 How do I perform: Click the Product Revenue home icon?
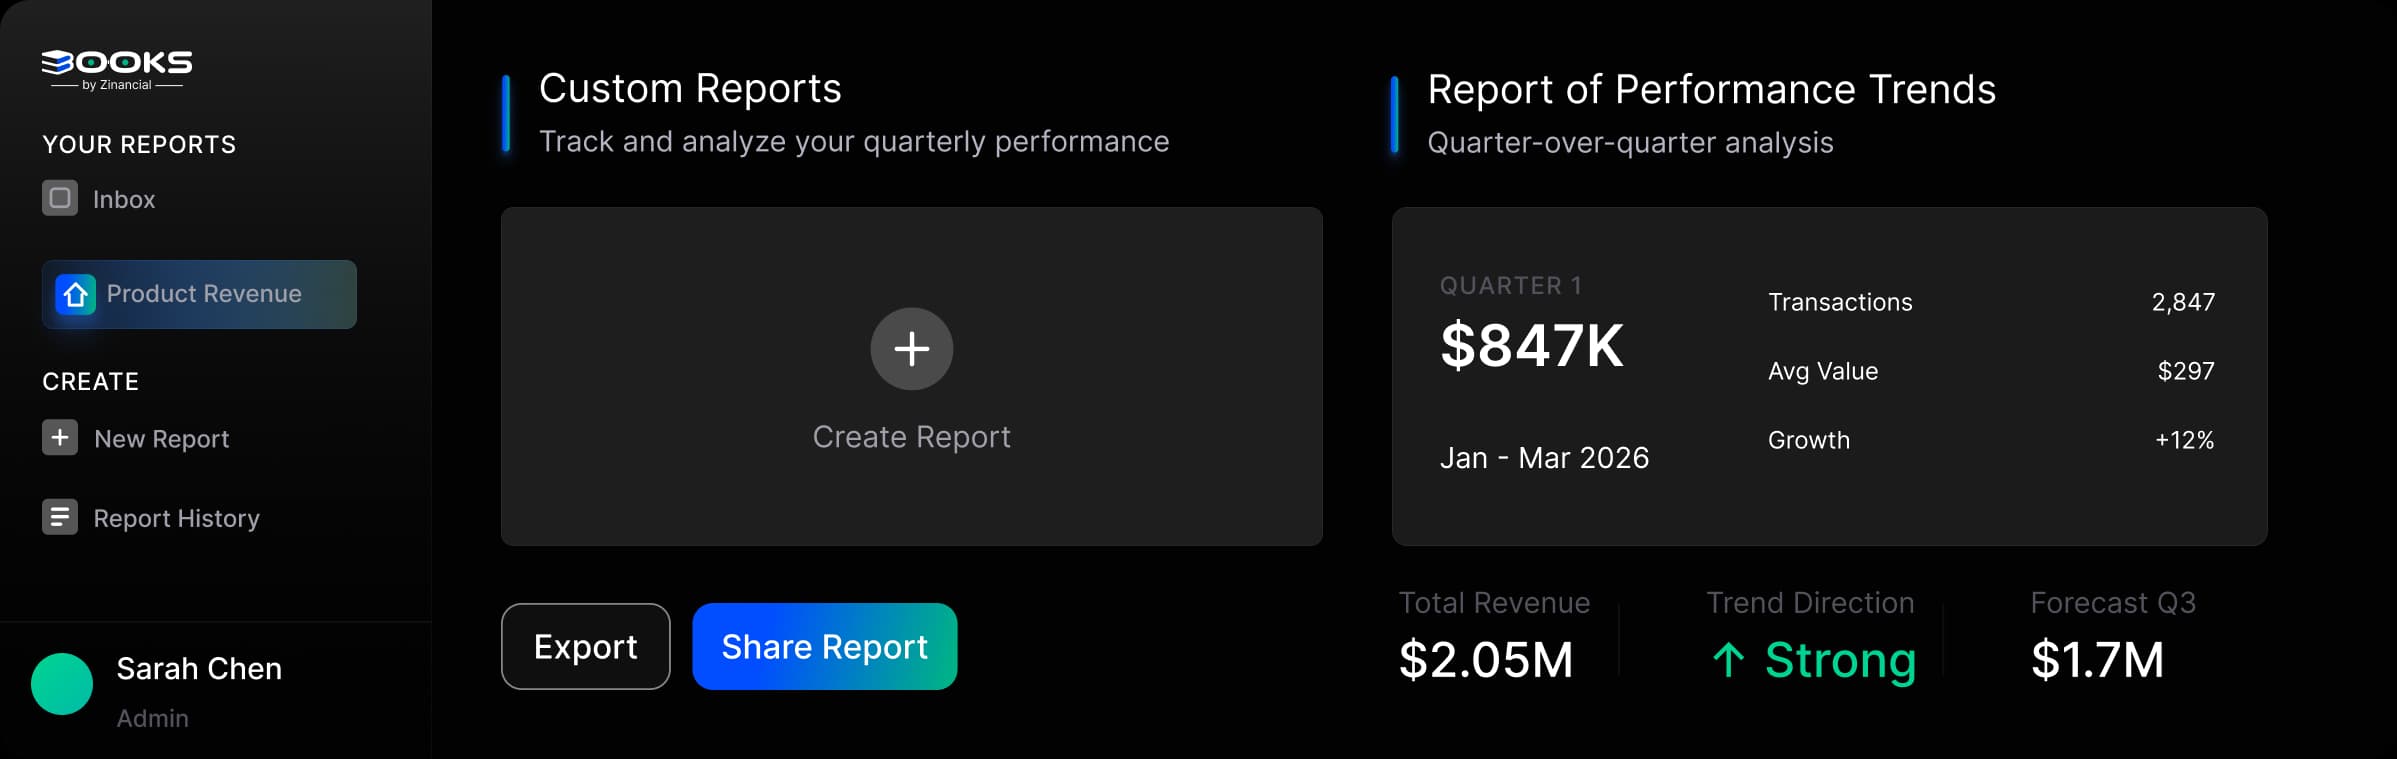coord(76,294)
